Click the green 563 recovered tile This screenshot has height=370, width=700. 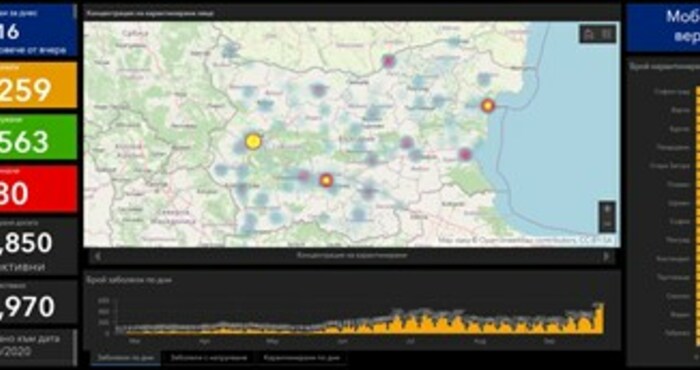pyautogui.click(x=38, y=137)
